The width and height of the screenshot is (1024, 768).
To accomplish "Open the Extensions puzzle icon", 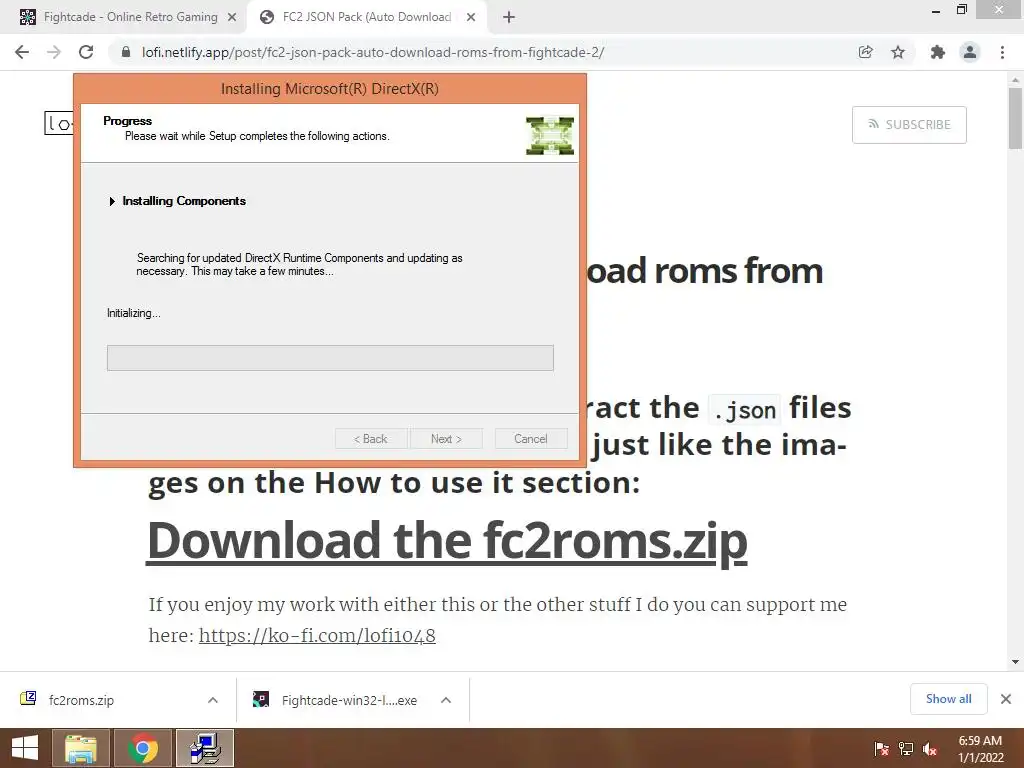I will point(937,52).
